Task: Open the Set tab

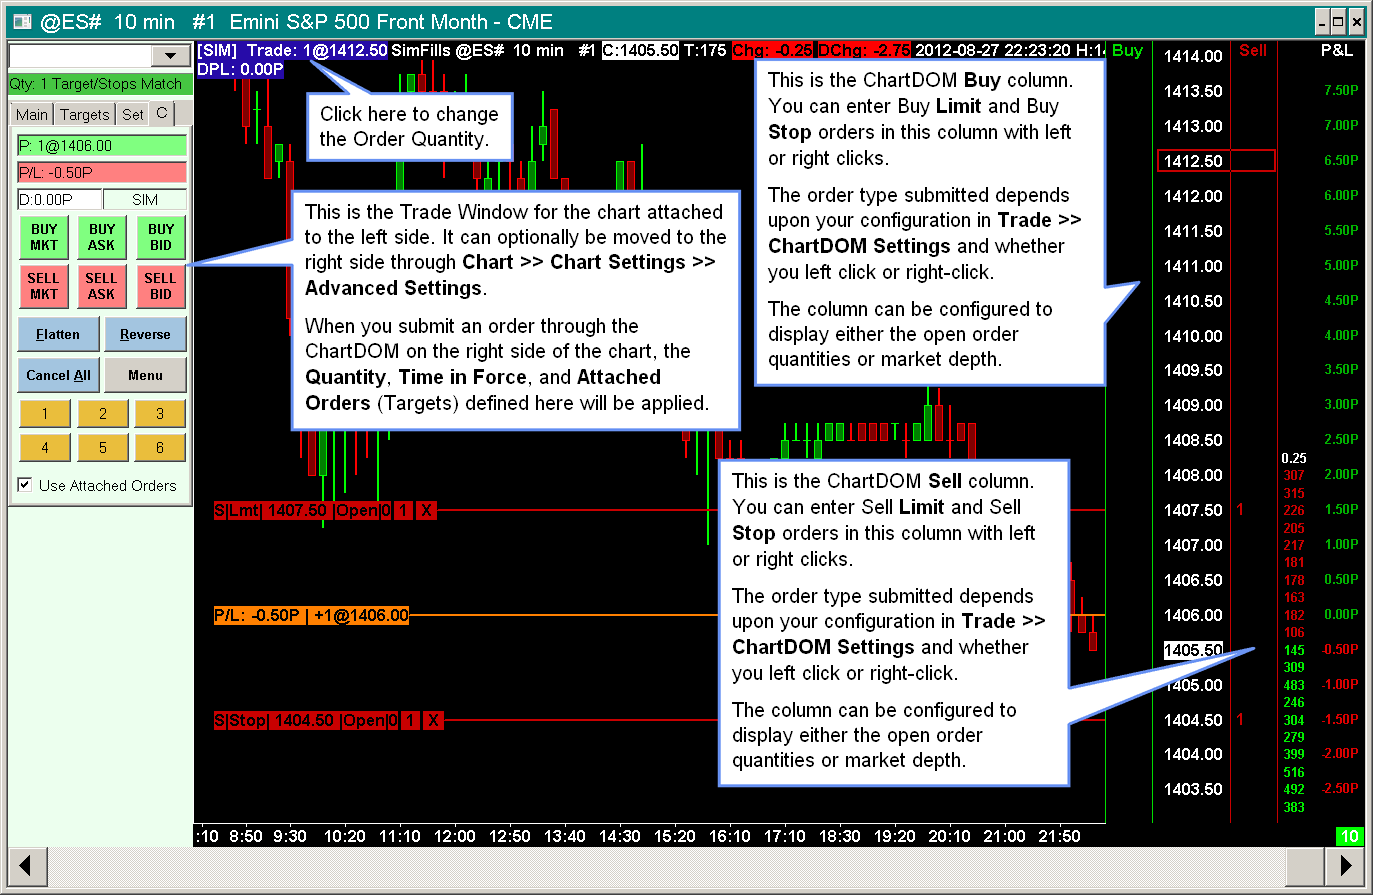Action: coord(132,114)
